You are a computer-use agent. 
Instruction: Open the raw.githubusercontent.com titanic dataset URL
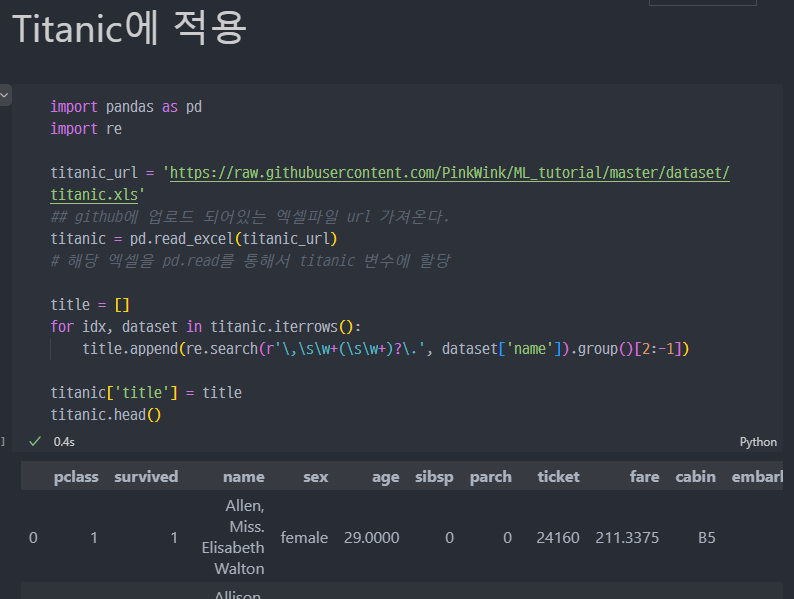(x=449, y=173)
